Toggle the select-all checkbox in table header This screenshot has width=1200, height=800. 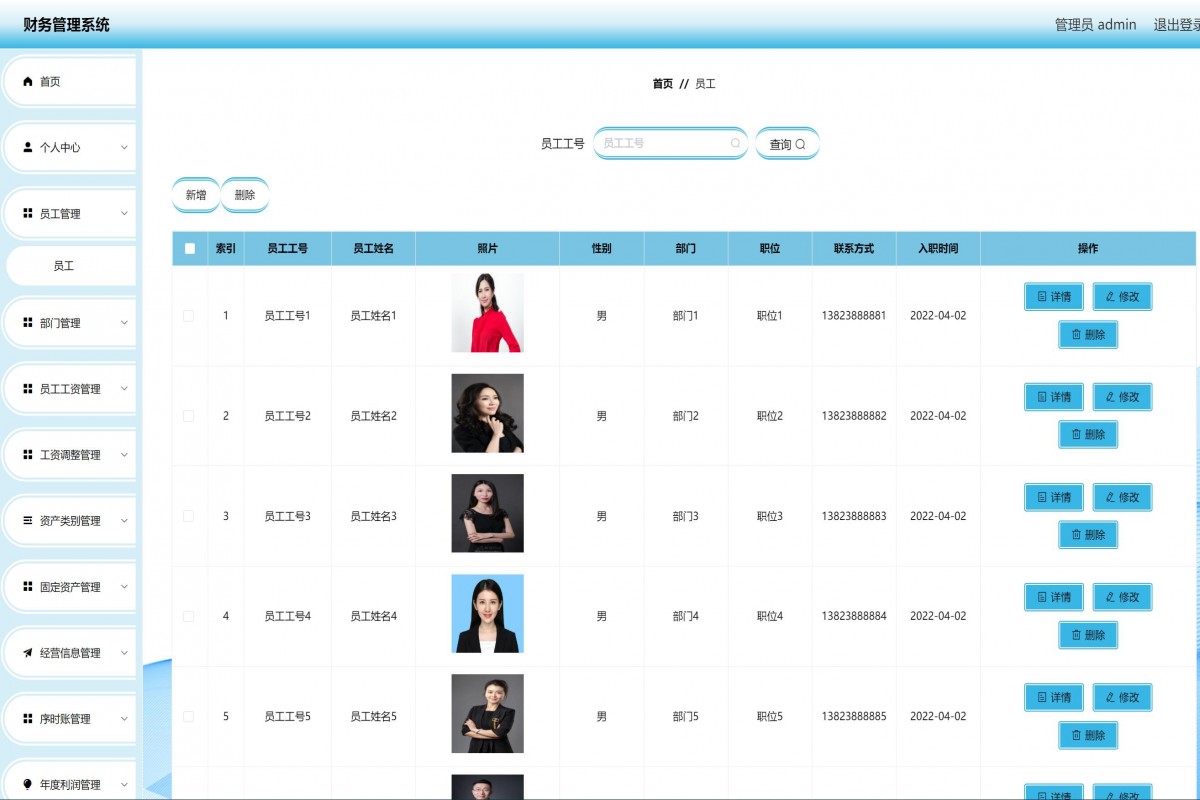click(x=190, y=249)
